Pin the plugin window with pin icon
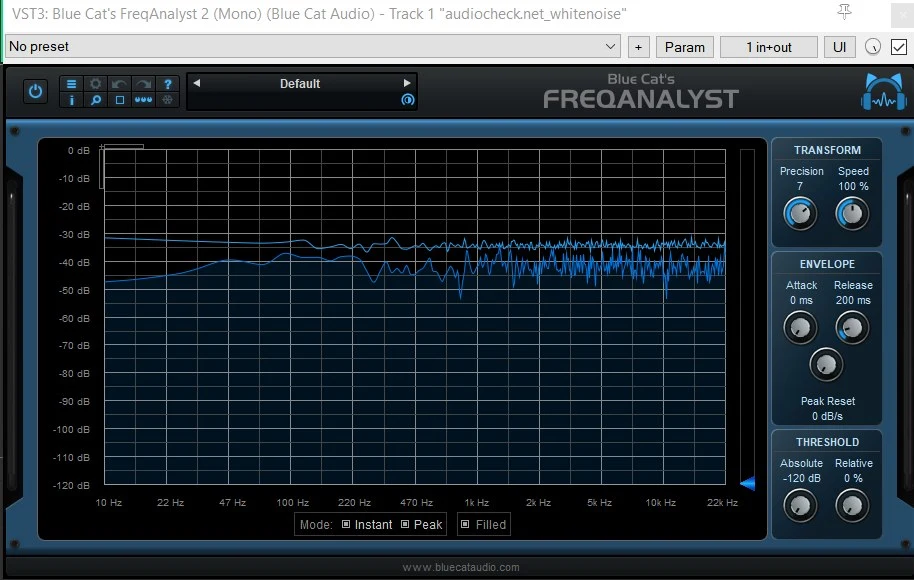The width and height of the screenshot is (914, 580). 844,12
